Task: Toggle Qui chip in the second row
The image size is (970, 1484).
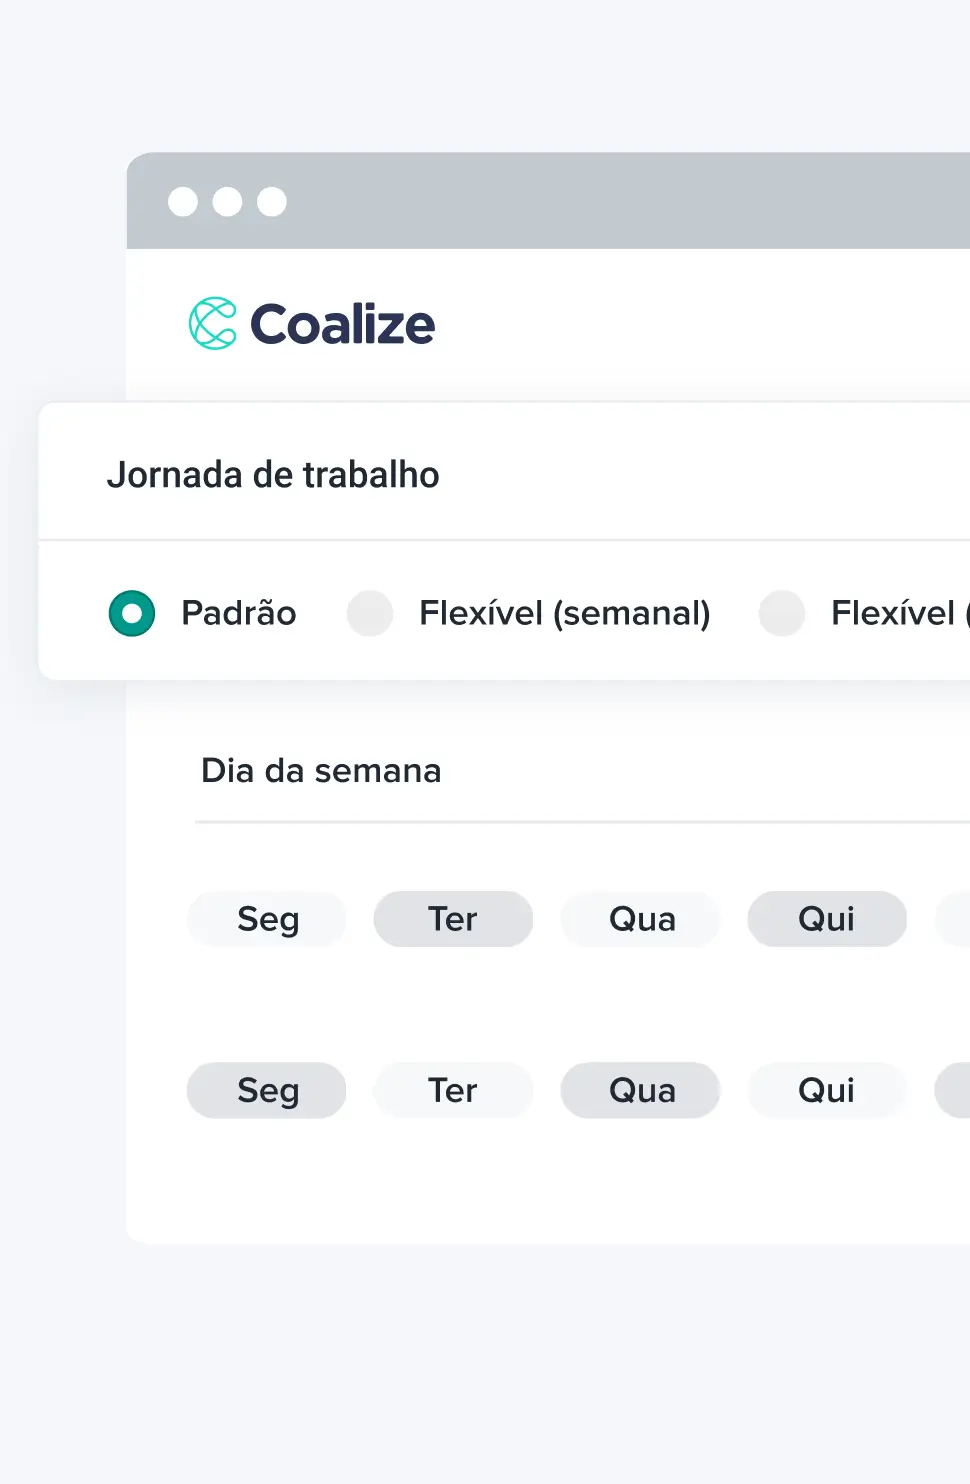Action: pos(827,1090)
